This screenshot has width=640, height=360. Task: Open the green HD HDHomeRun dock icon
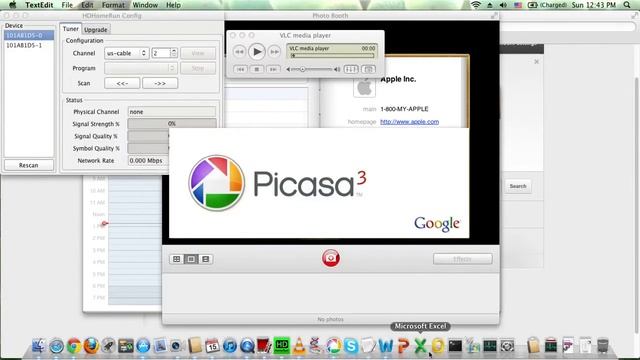pos(282,346)
